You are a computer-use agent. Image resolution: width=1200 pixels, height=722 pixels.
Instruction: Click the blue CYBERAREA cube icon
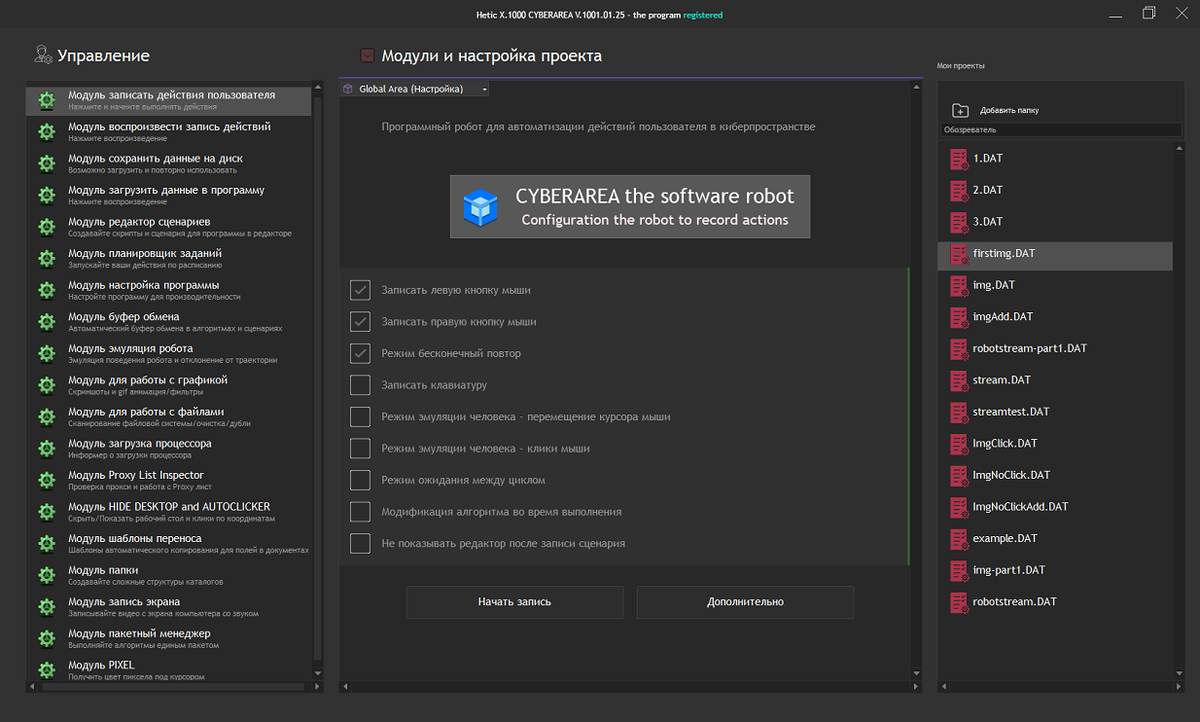click(x=480, y=208)
